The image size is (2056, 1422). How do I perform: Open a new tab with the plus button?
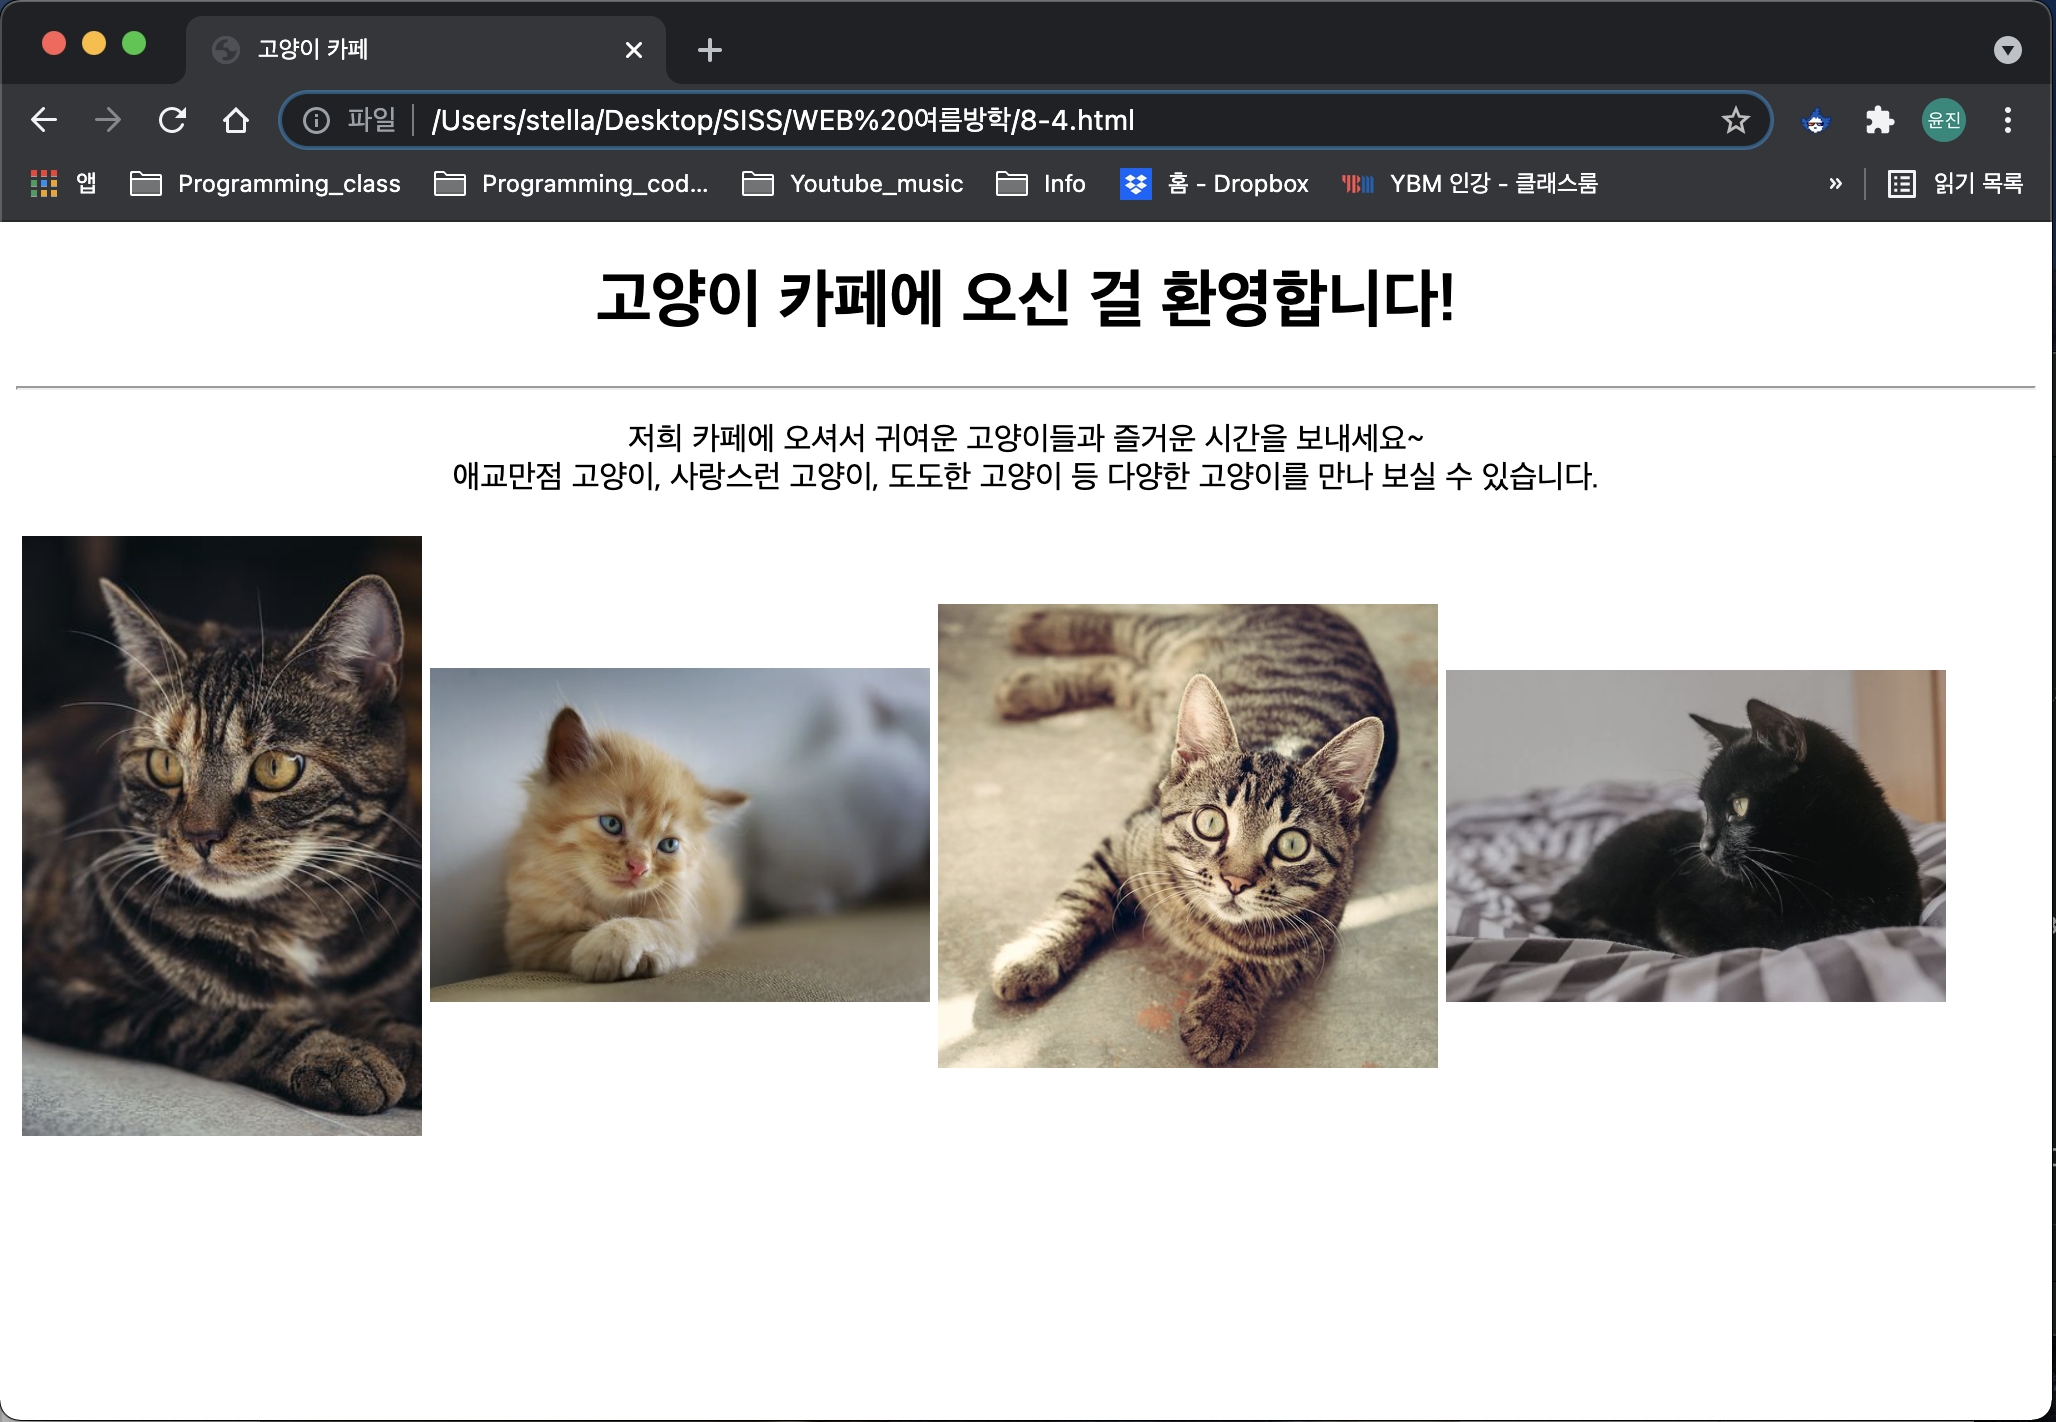pos(709,50)
